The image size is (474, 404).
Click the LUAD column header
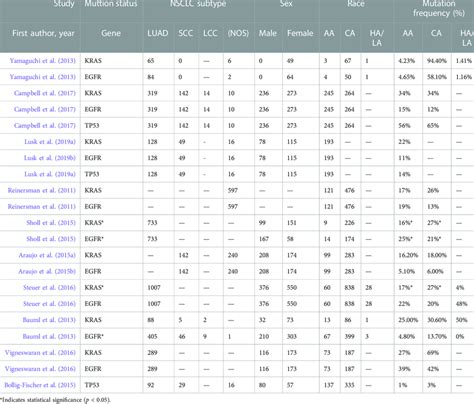pyautogui.click(x=158, y=33)
